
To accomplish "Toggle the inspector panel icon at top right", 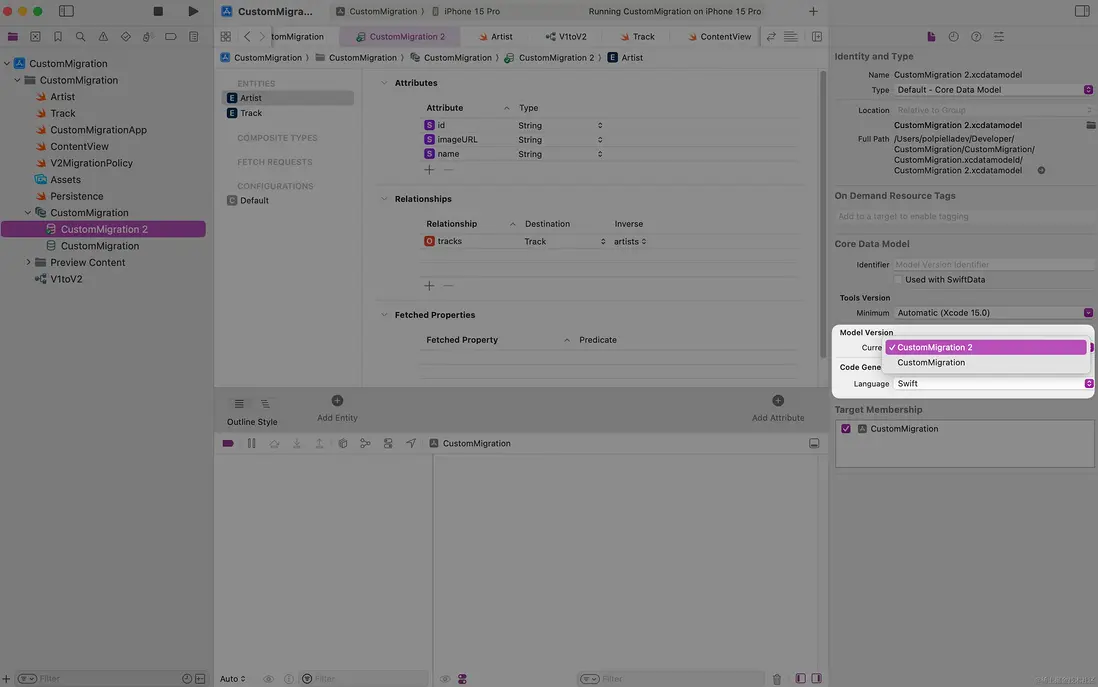I will [1082, 11].
